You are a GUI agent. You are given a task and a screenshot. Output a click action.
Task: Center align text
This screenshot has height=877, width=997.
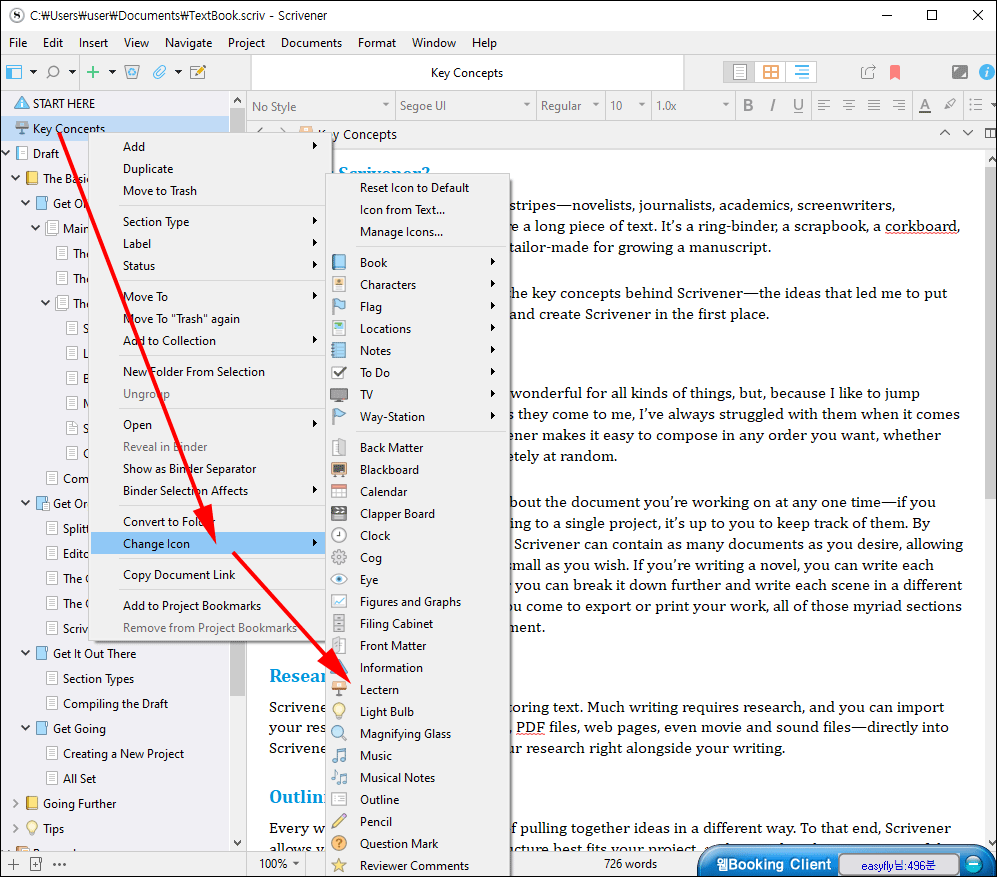(x=848, y=105)
